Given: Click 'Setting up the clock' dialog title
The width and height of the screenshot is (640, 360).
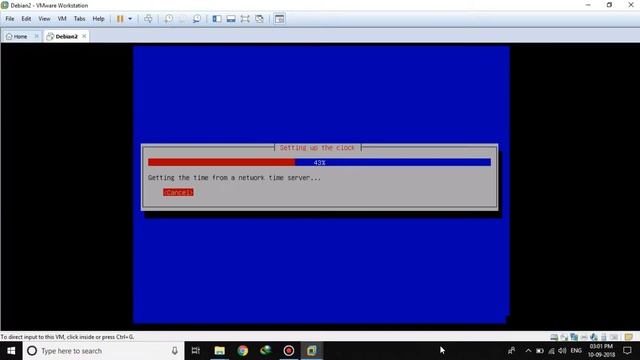Looking at the screenshot, I should coord(317,148).
